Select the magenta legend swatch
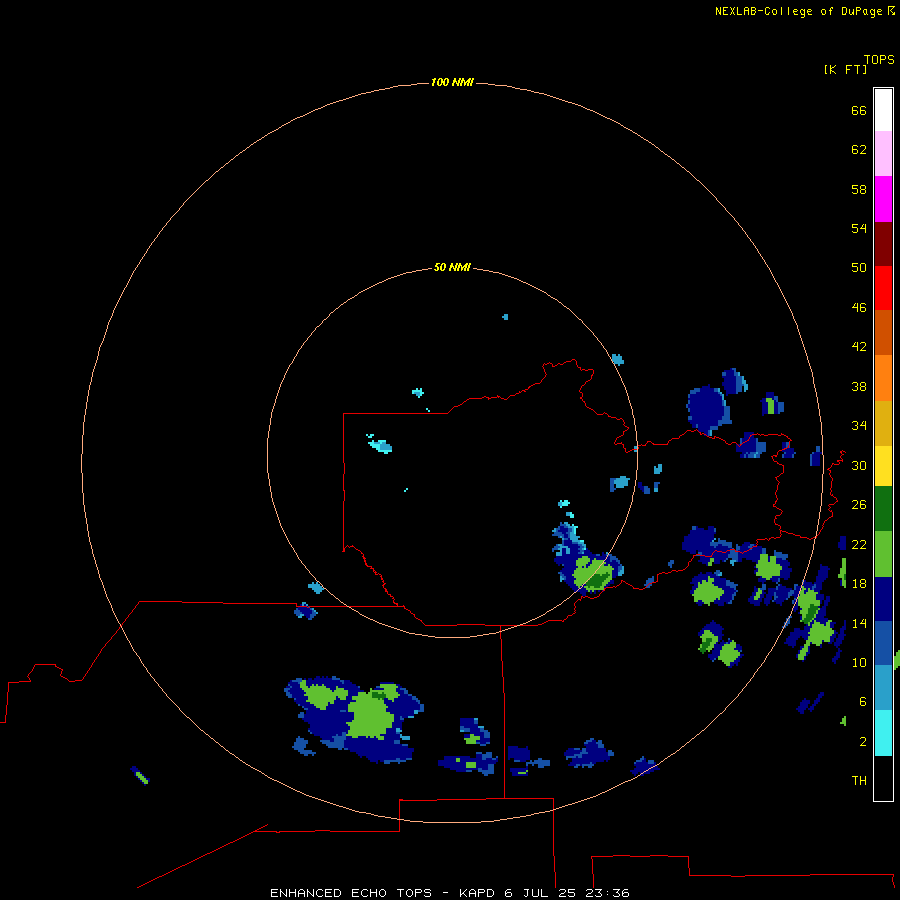900x900 pixels. [883, 199]
